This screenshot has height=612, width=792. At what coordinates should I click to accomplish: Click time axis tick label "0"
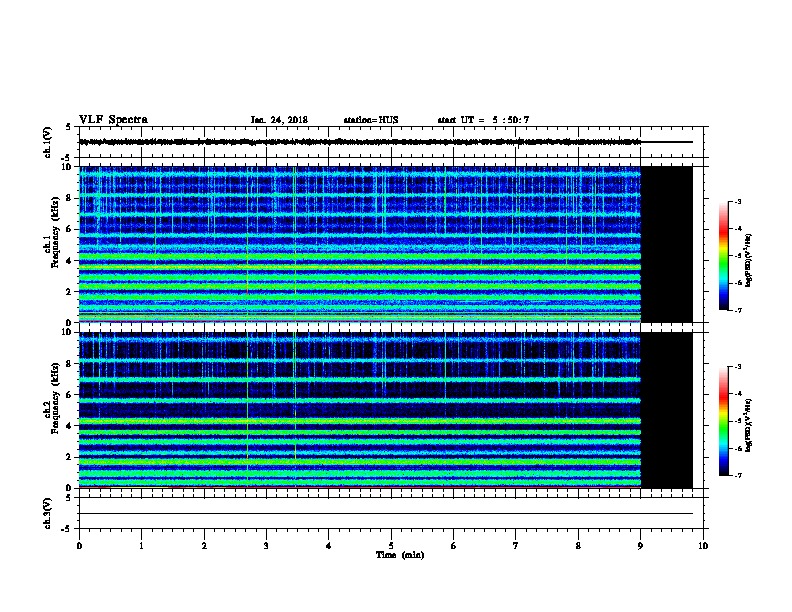[x=79, y=546]
